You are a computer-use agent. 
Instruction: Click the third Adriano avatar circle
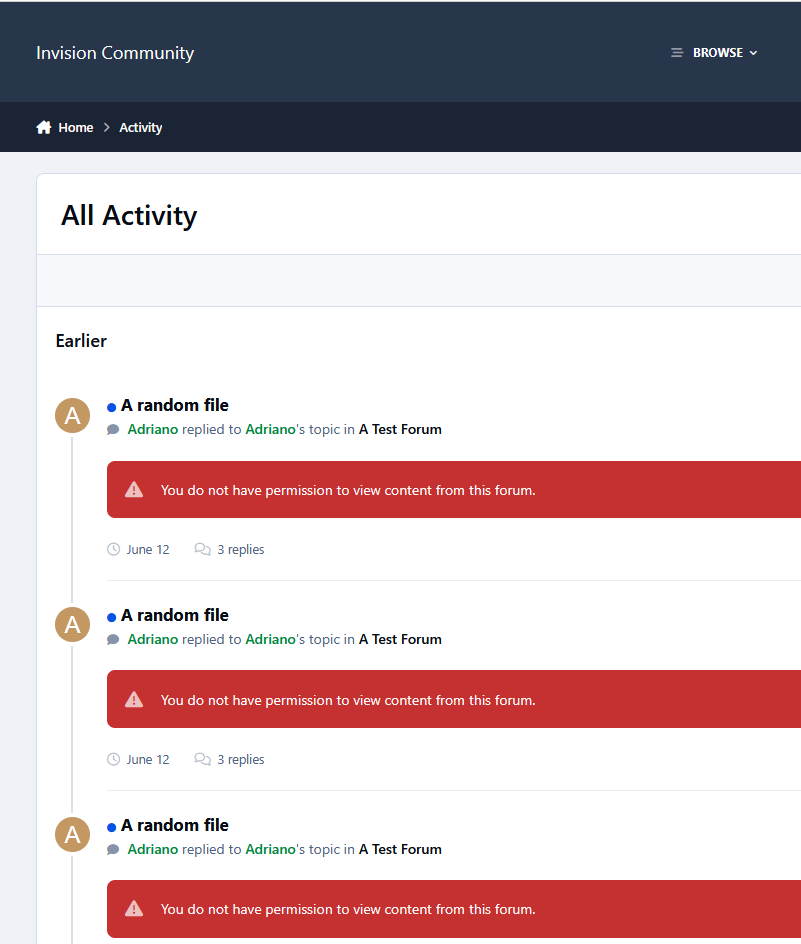click(x=72, y=834)
